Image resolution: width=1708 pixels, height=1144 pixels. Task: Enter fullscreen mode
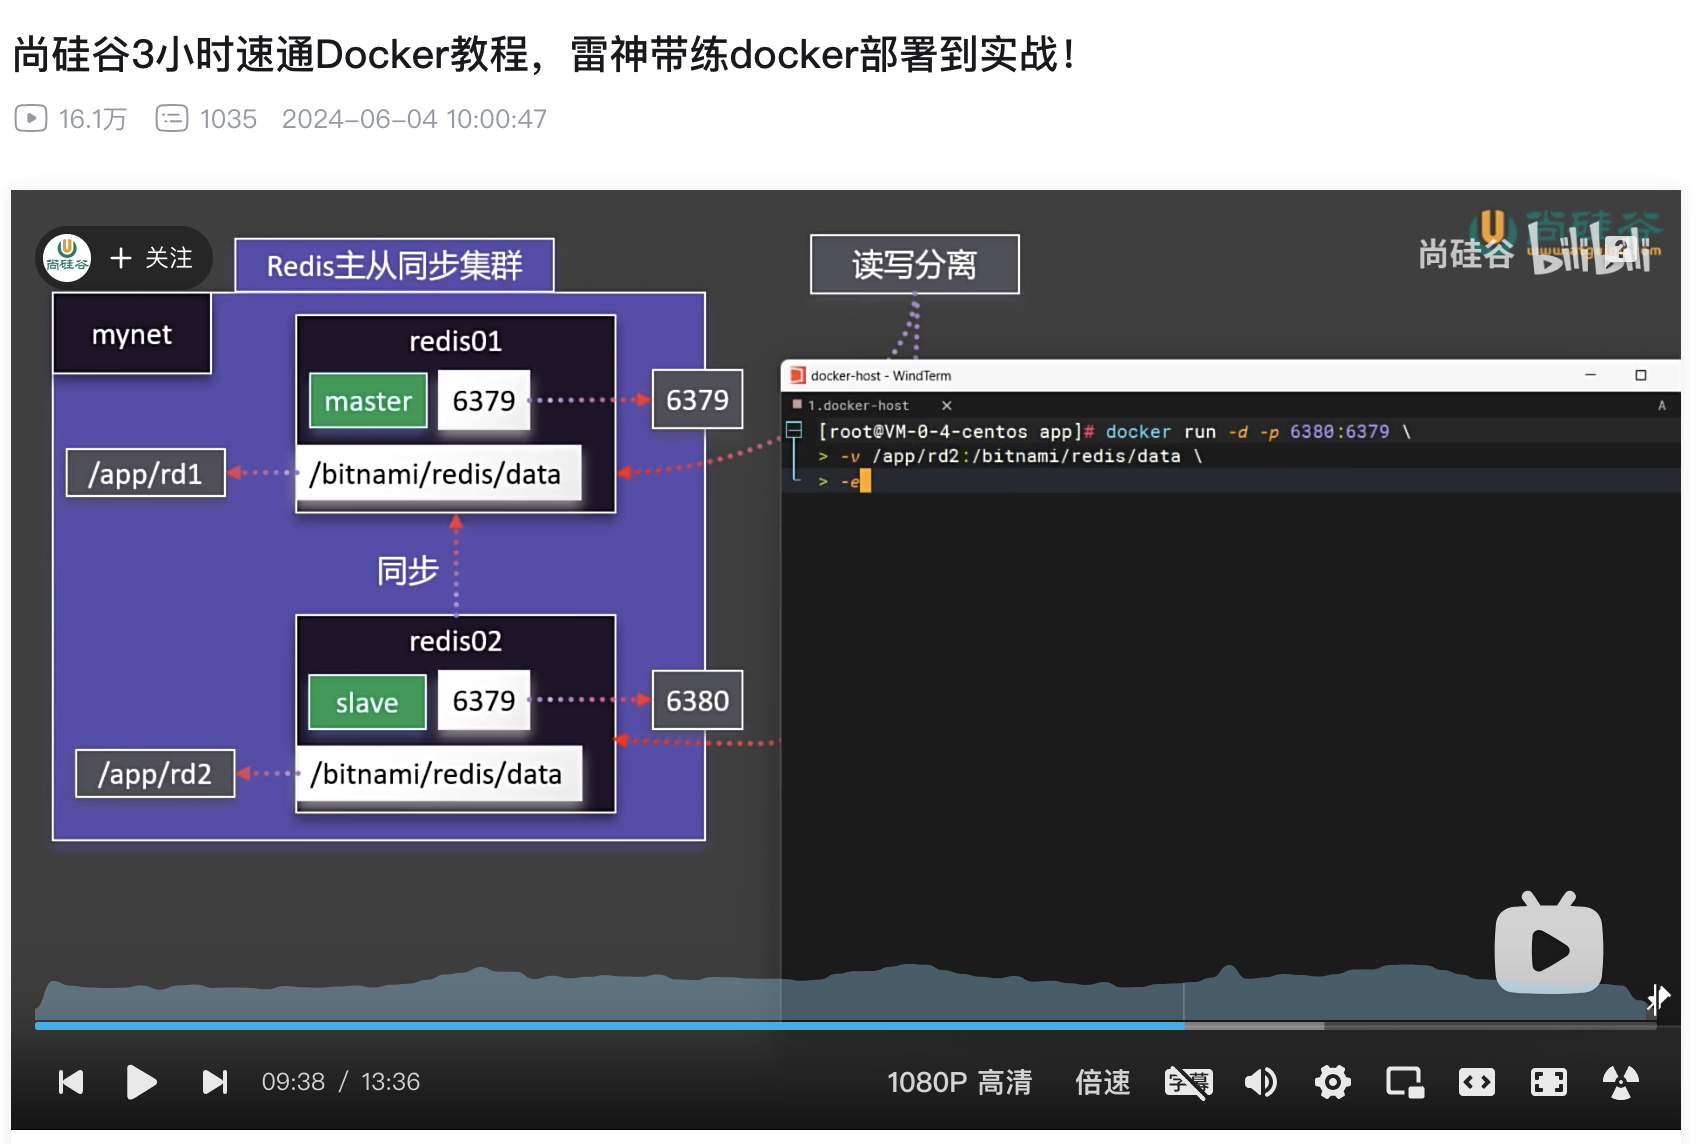[x=1548, y=1082]
